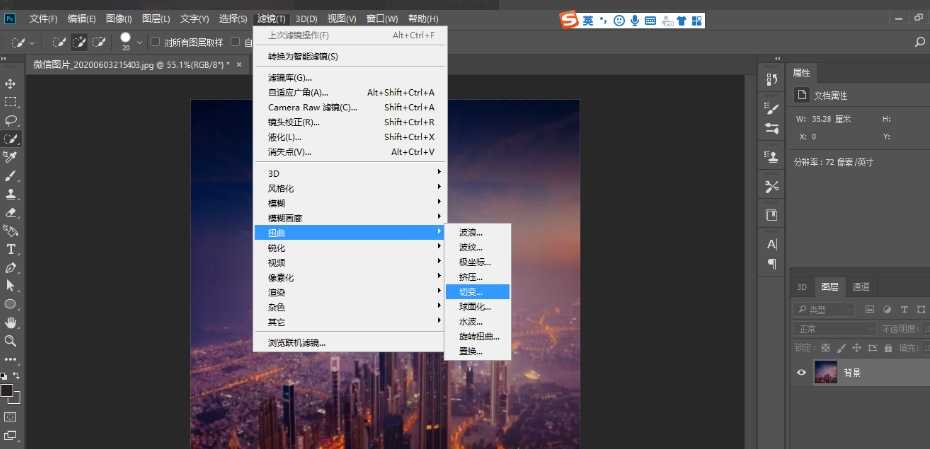This screenshot has height=449, width=930.
Task: Select the Rectangular Marquee tool
Action: click(11, 101)
